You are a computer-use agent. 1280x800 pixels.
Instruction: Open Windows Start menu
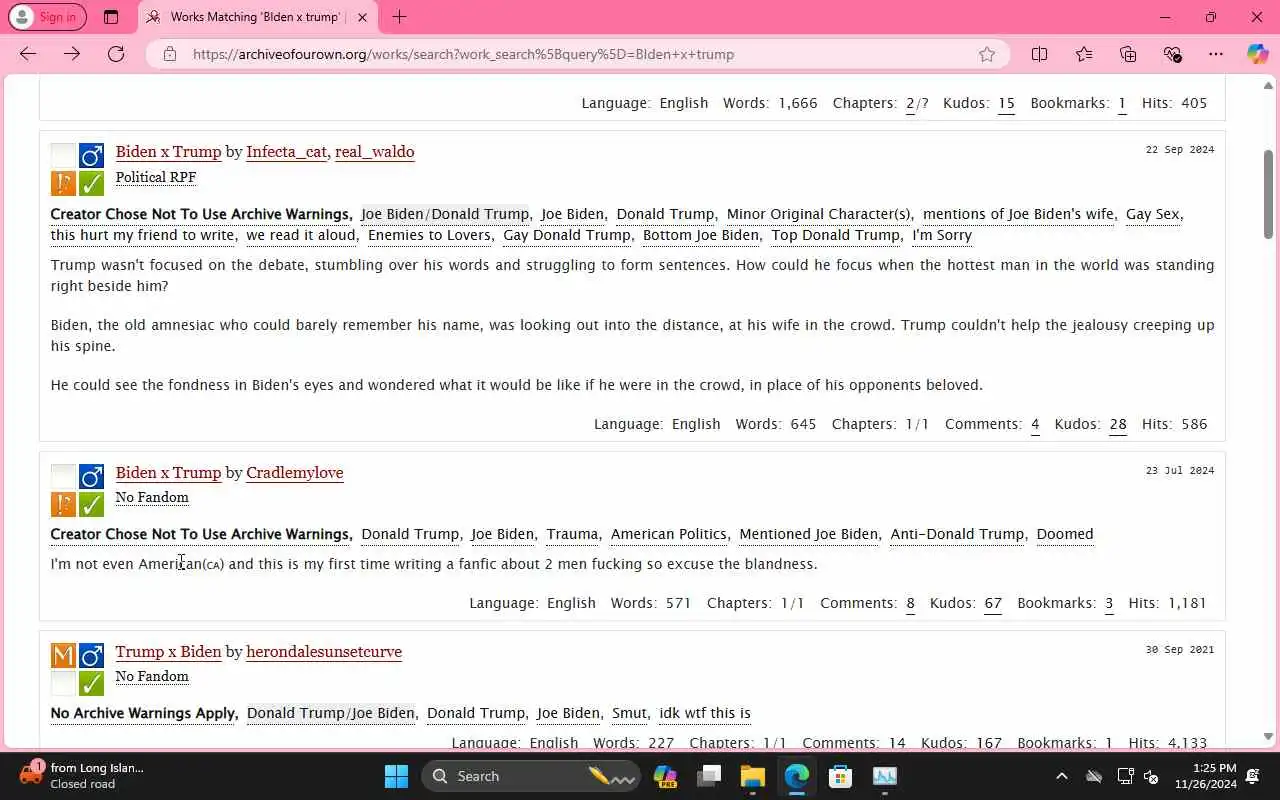(396, 776)
